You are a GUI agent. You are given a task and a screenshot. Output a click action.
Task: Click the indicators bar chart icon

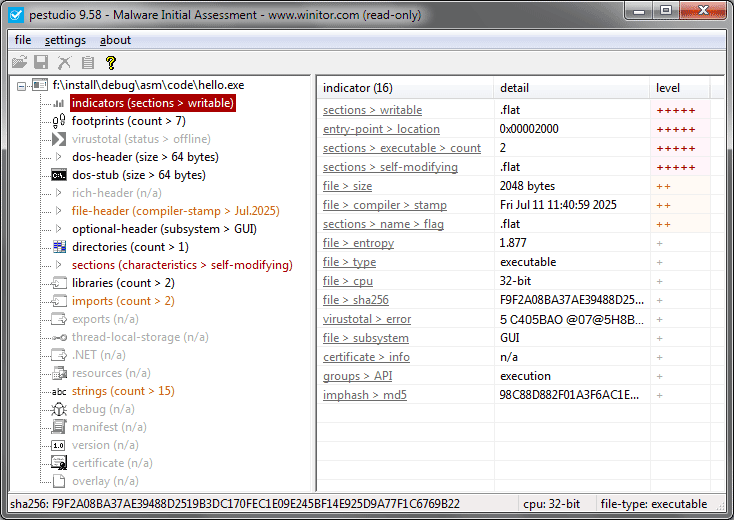click(x=59, y=103)
